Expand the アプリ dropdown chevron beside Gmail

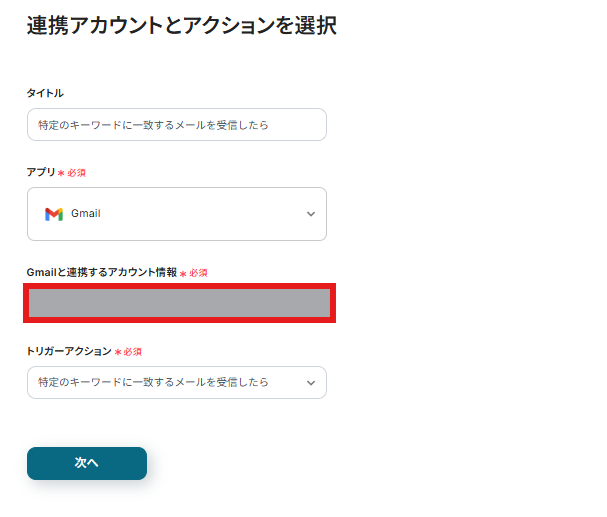(x=310, y=214)
